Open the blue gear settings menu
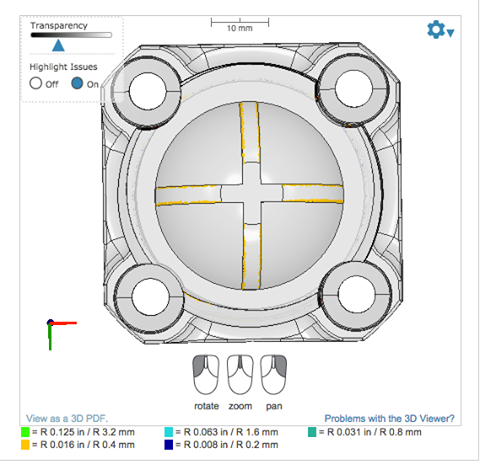This screenshot has height=475, width=480. pyautogui.click(x=436, y=30)
